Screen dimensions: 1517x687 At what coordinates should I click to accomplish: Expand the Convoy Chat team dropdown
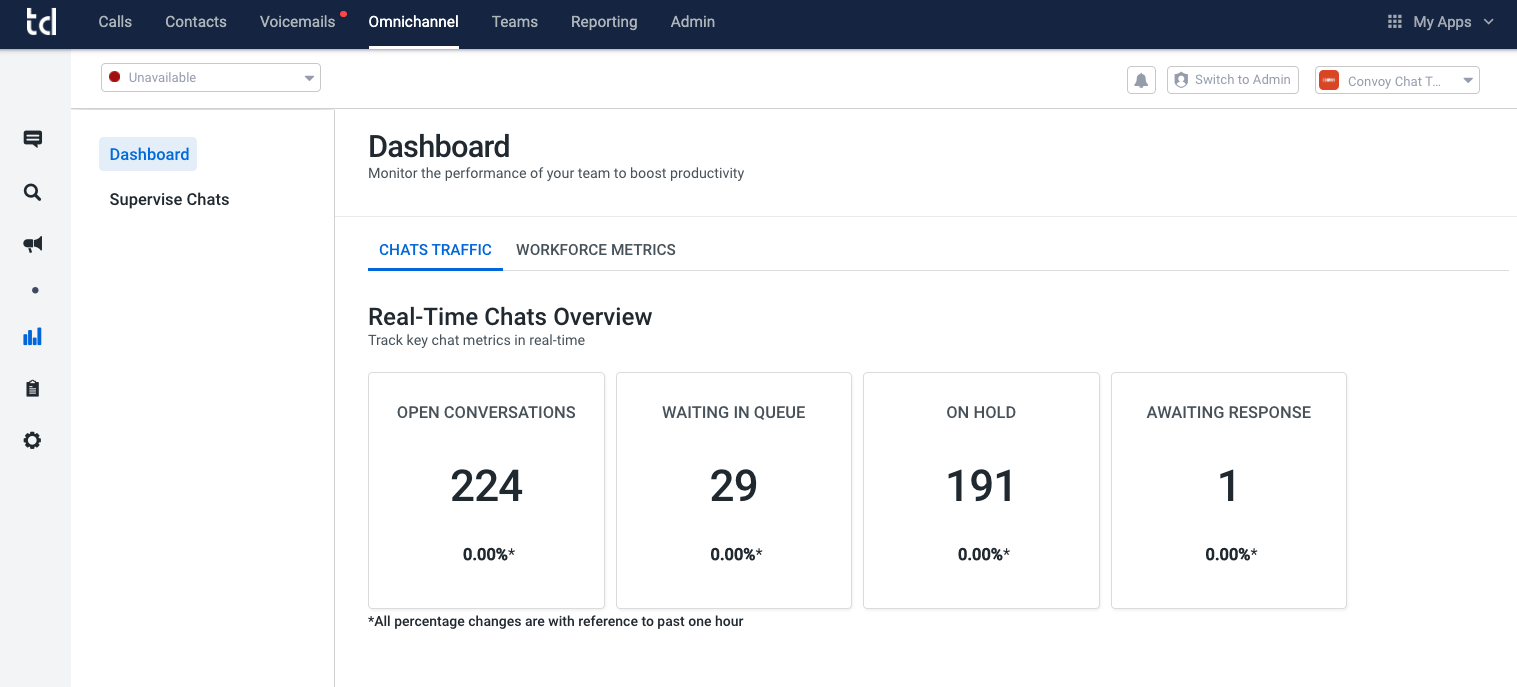[x=1397, y=81]
